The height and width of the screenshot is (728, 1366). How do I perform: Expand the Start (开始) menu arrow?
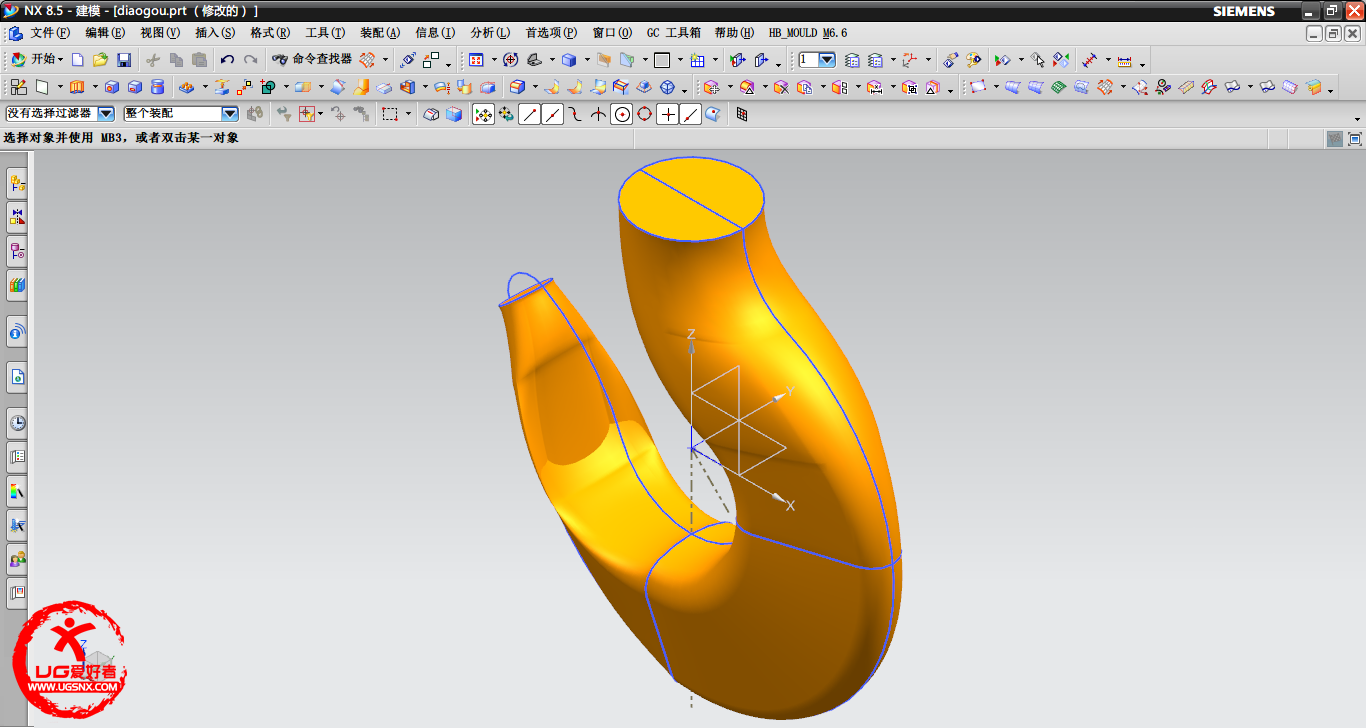(x=61, y=60)
